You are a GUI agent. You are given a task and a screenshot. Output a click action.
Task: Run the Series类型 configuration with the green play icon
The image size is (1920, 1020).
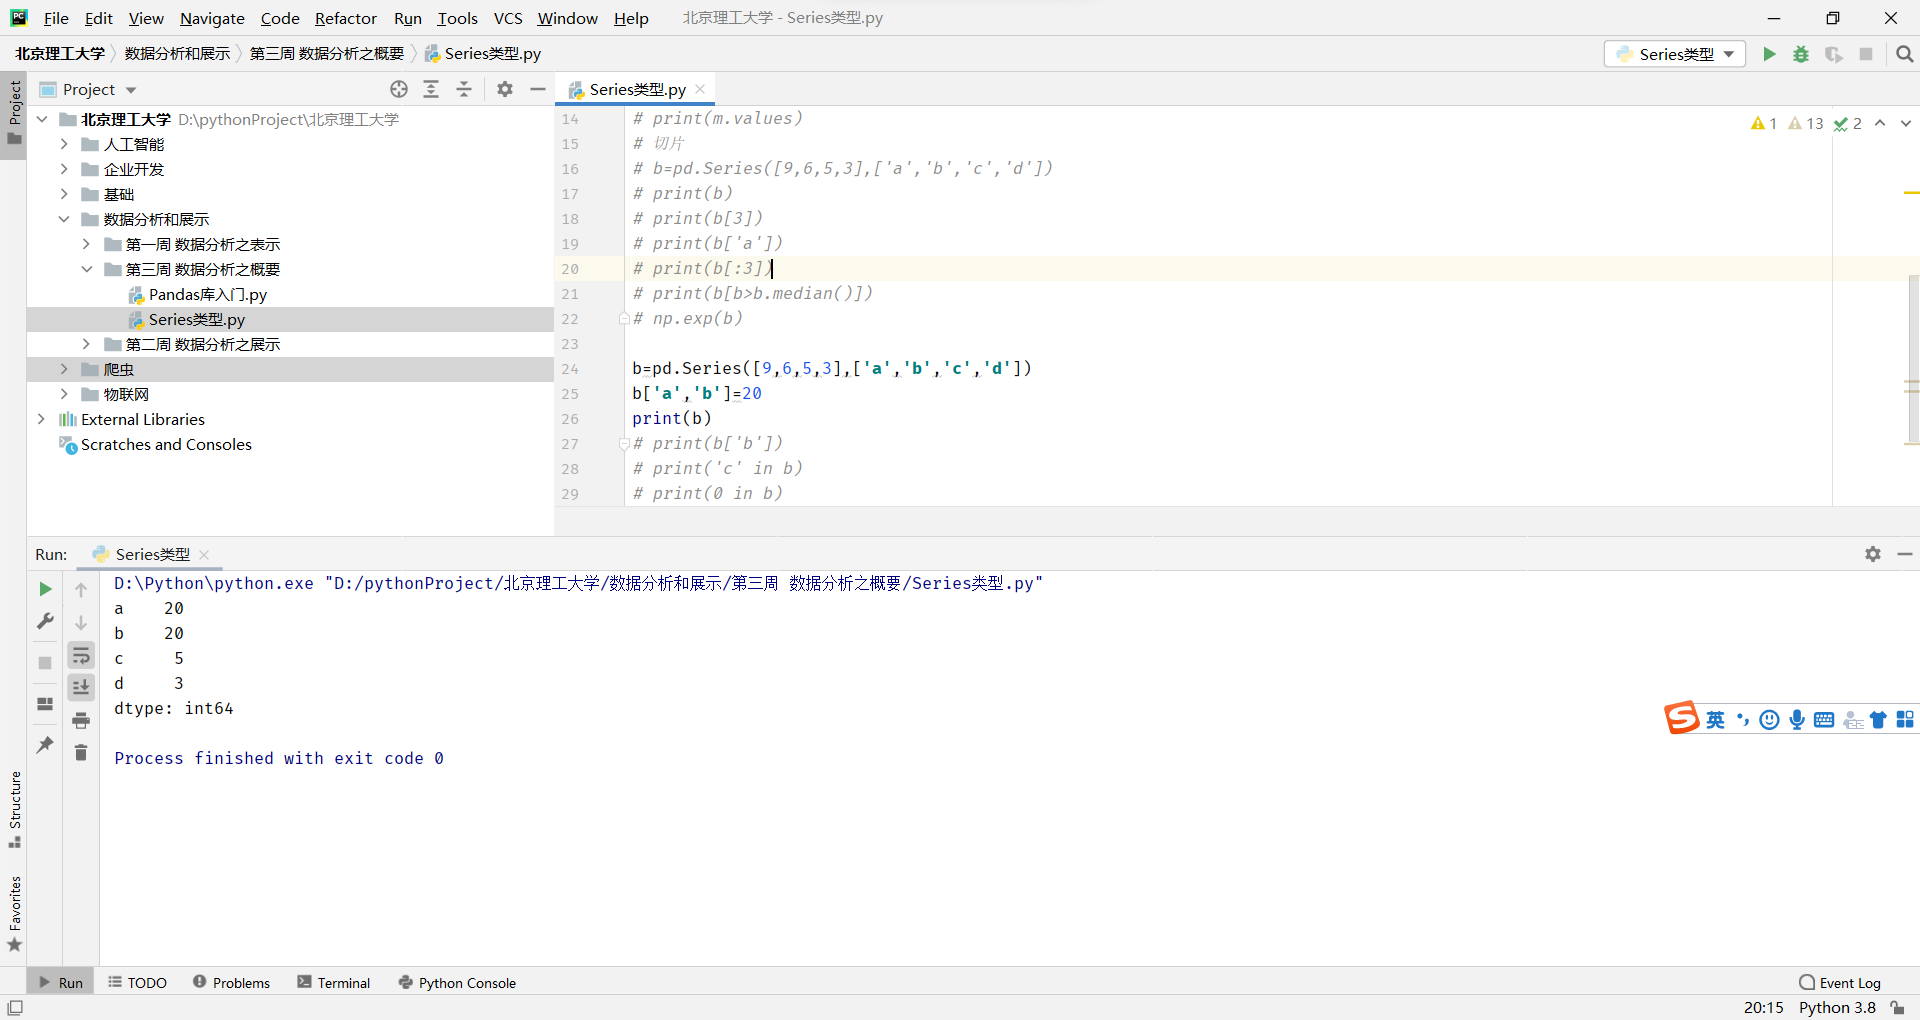1769,54
